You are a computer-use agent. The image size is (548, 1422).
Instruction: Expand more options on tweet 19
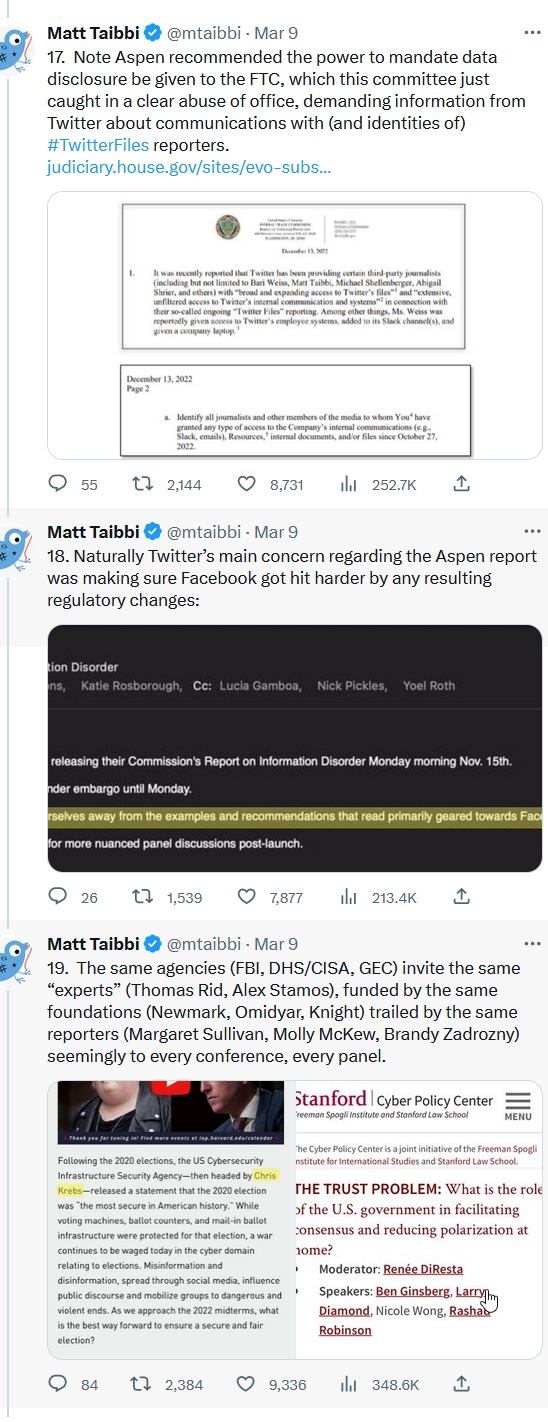pyautogui.click(x=530, y=944)
